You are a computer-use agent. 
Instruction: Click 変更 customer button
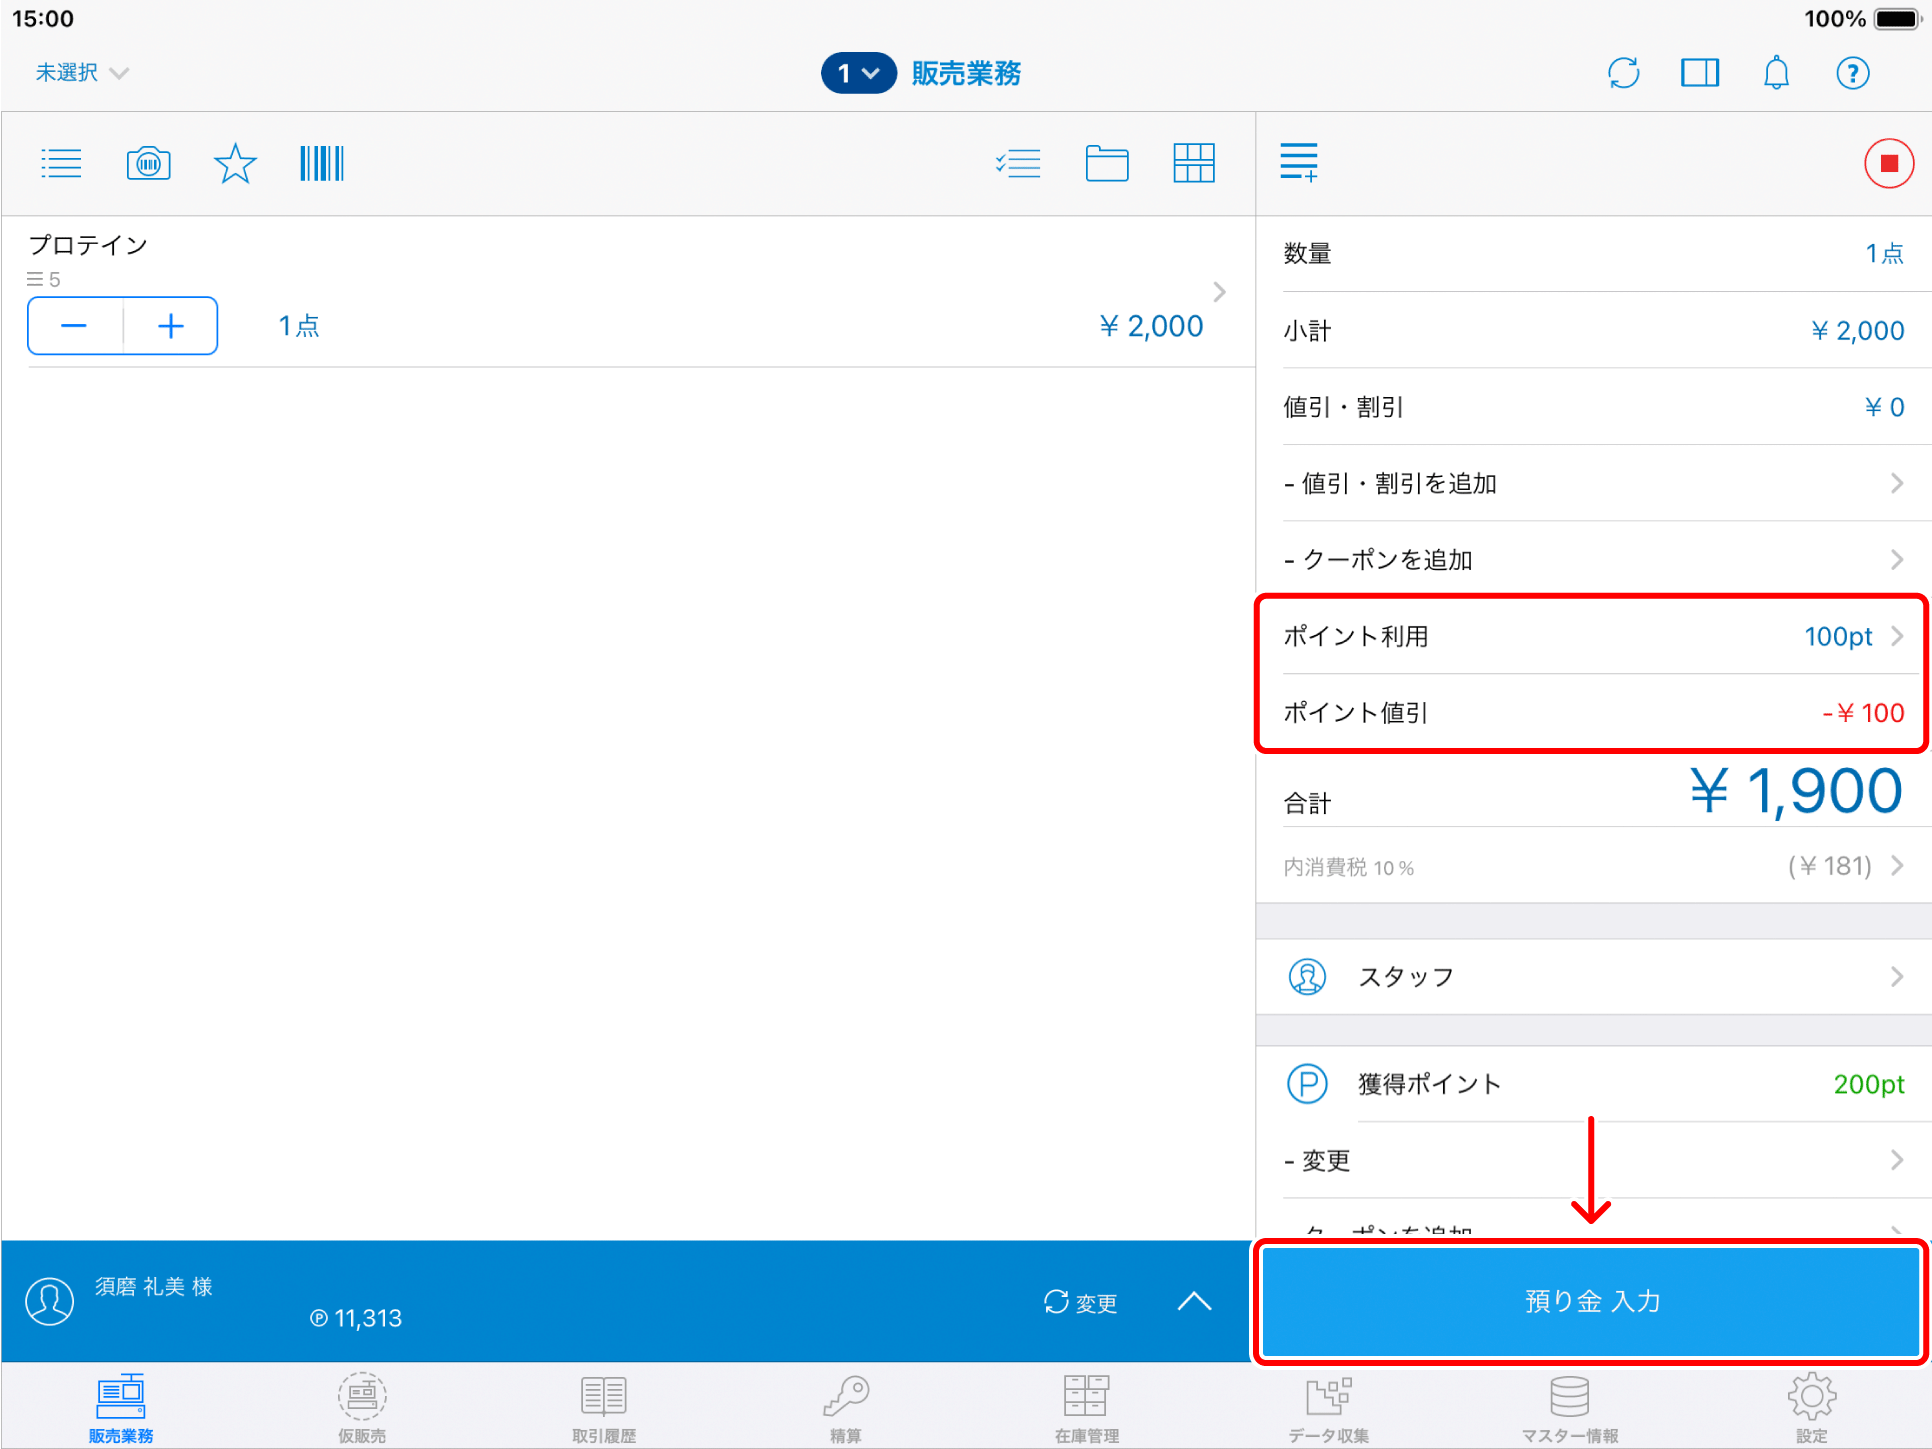(1081, 1302)
